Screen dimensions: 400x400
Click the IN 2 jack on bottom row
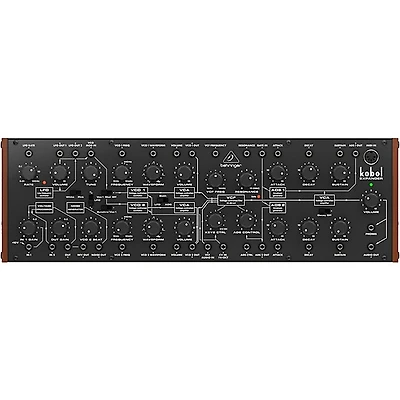tap(52, 247)
